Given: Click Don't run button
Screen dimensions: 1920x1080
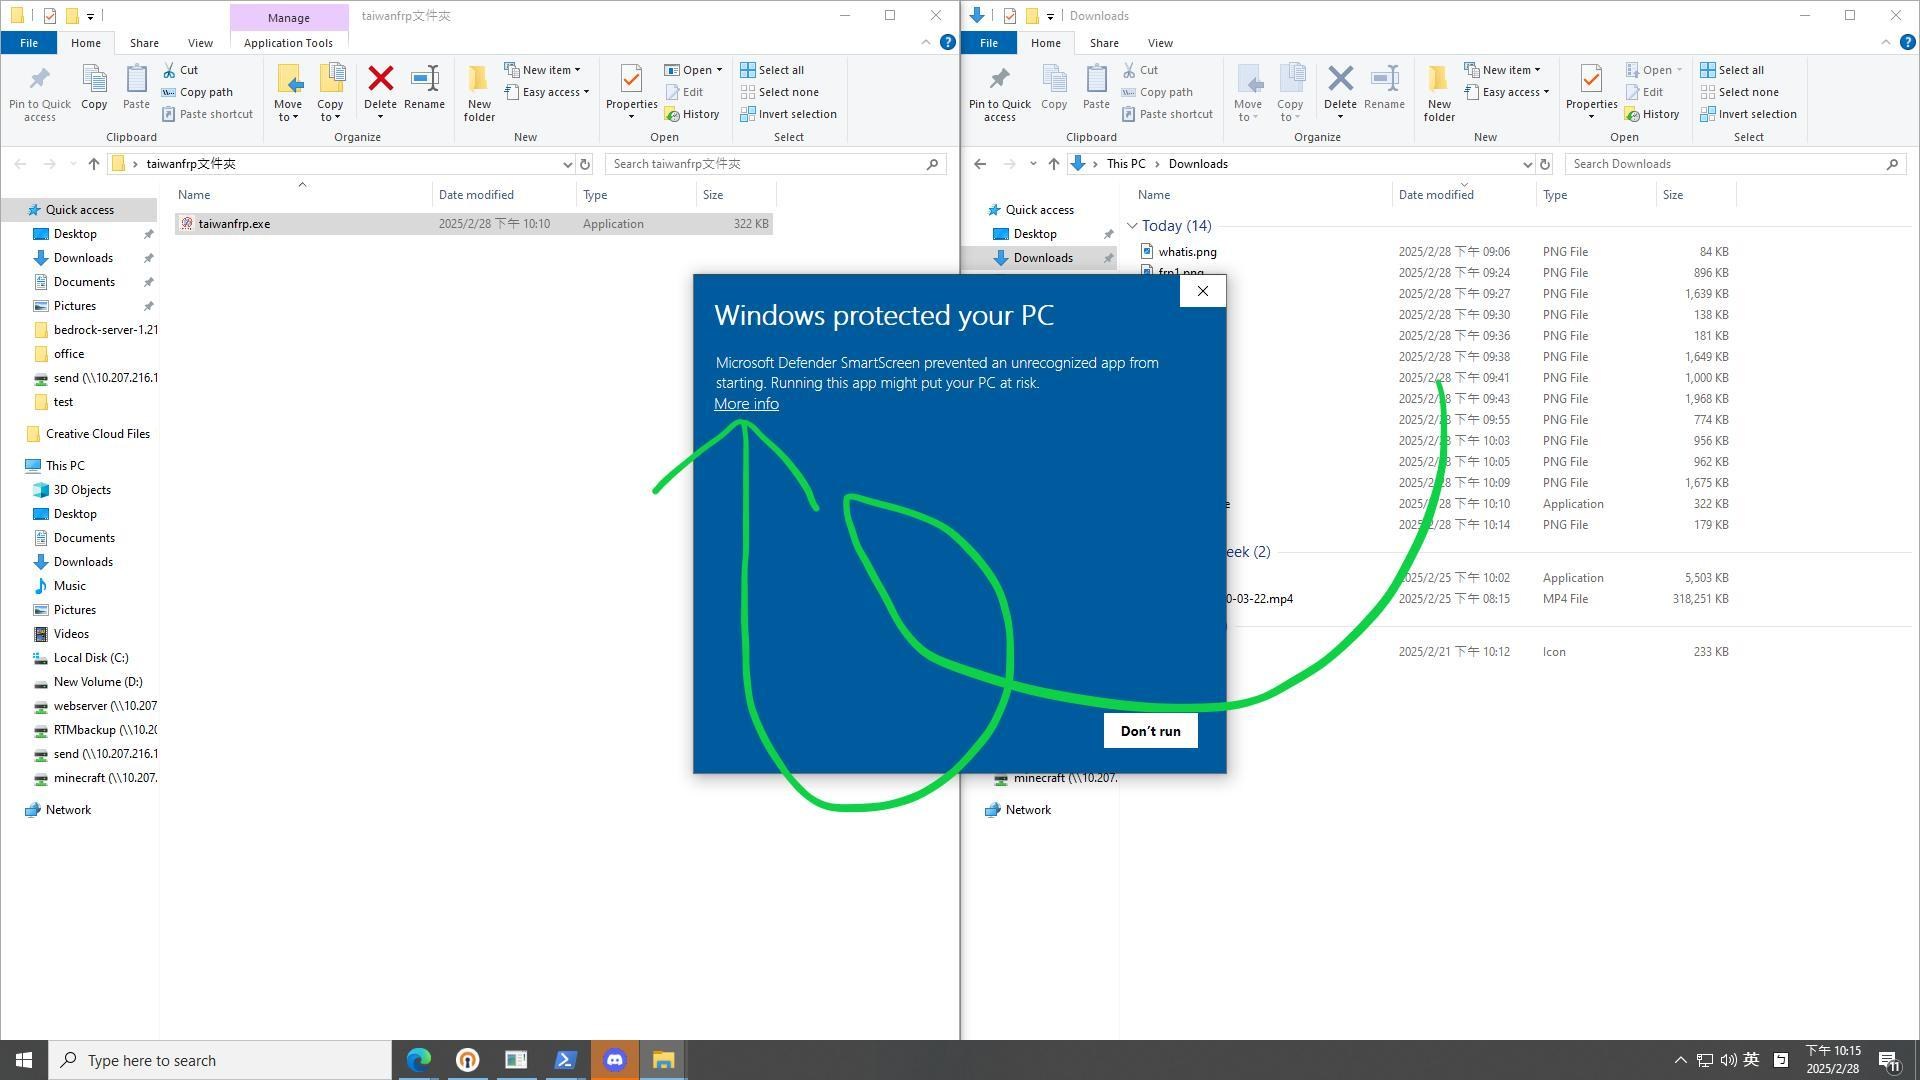Looking at the screenshot, I should (1150, 731).
